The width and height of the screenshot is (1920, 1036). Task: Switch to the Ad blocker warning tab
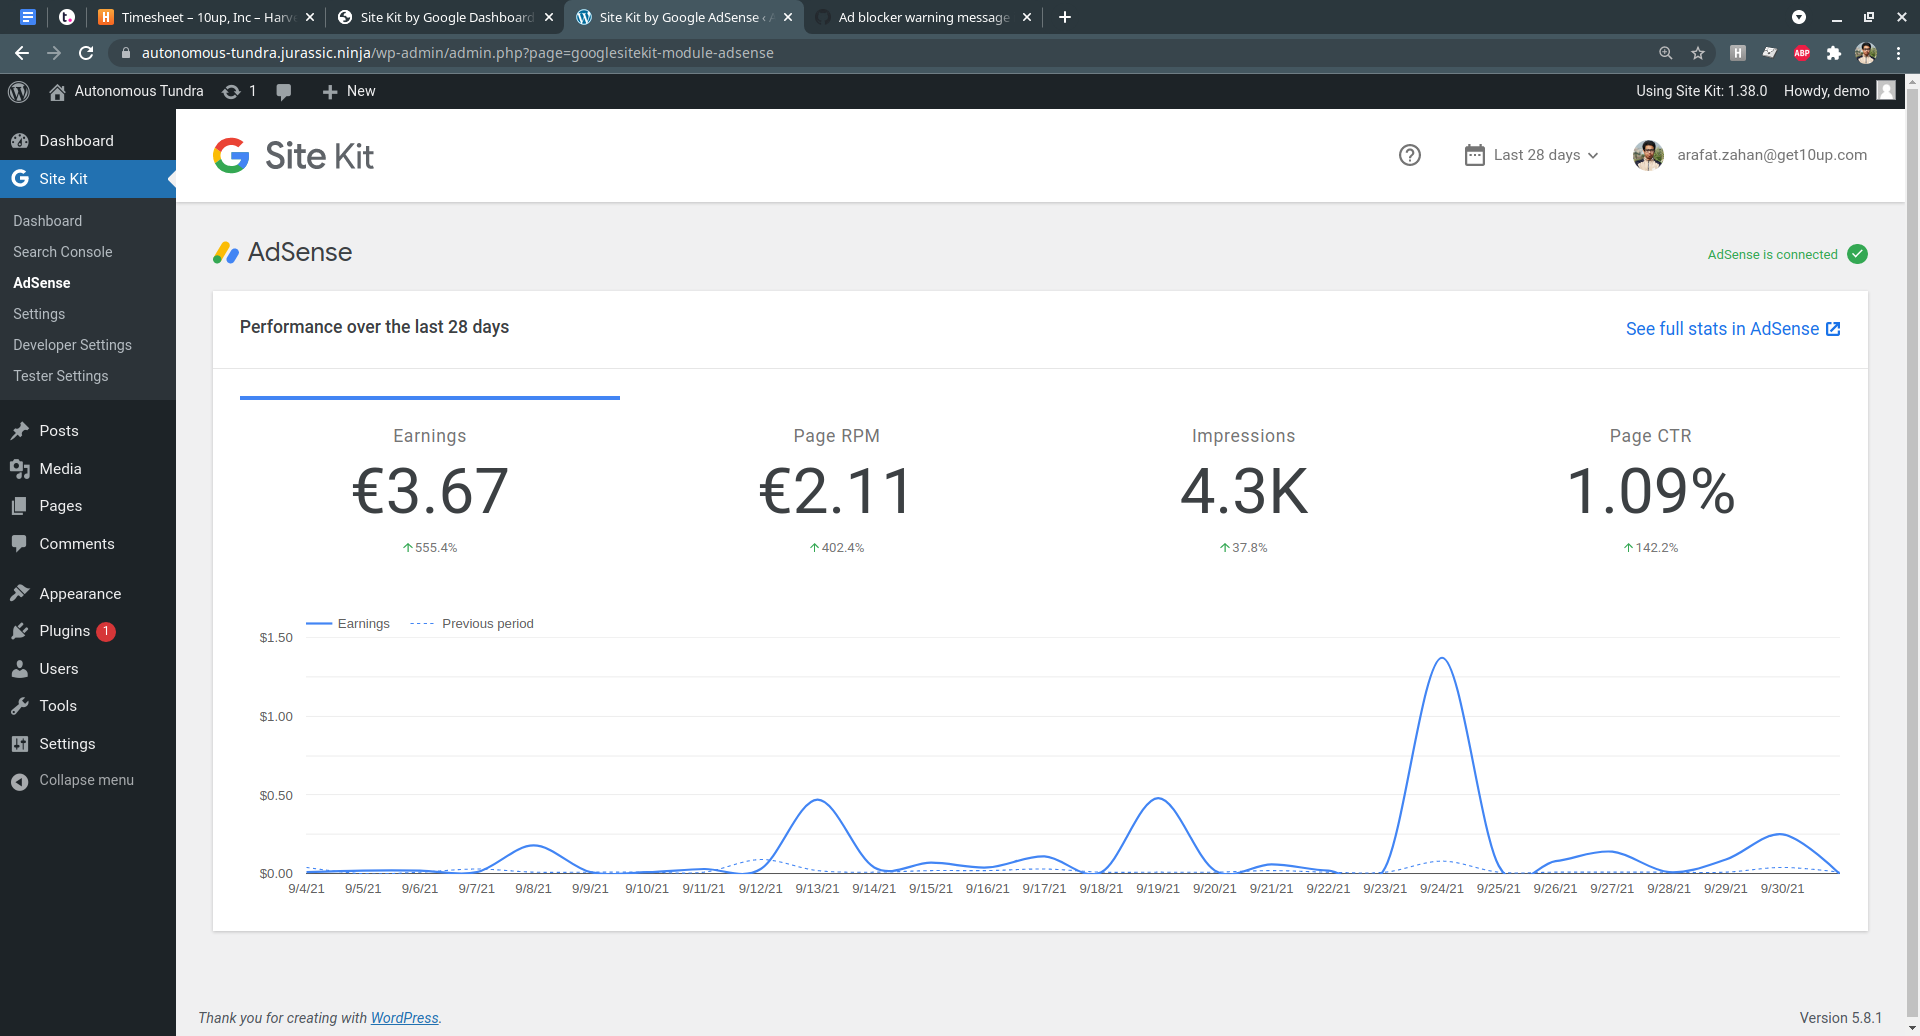point(921,17)
